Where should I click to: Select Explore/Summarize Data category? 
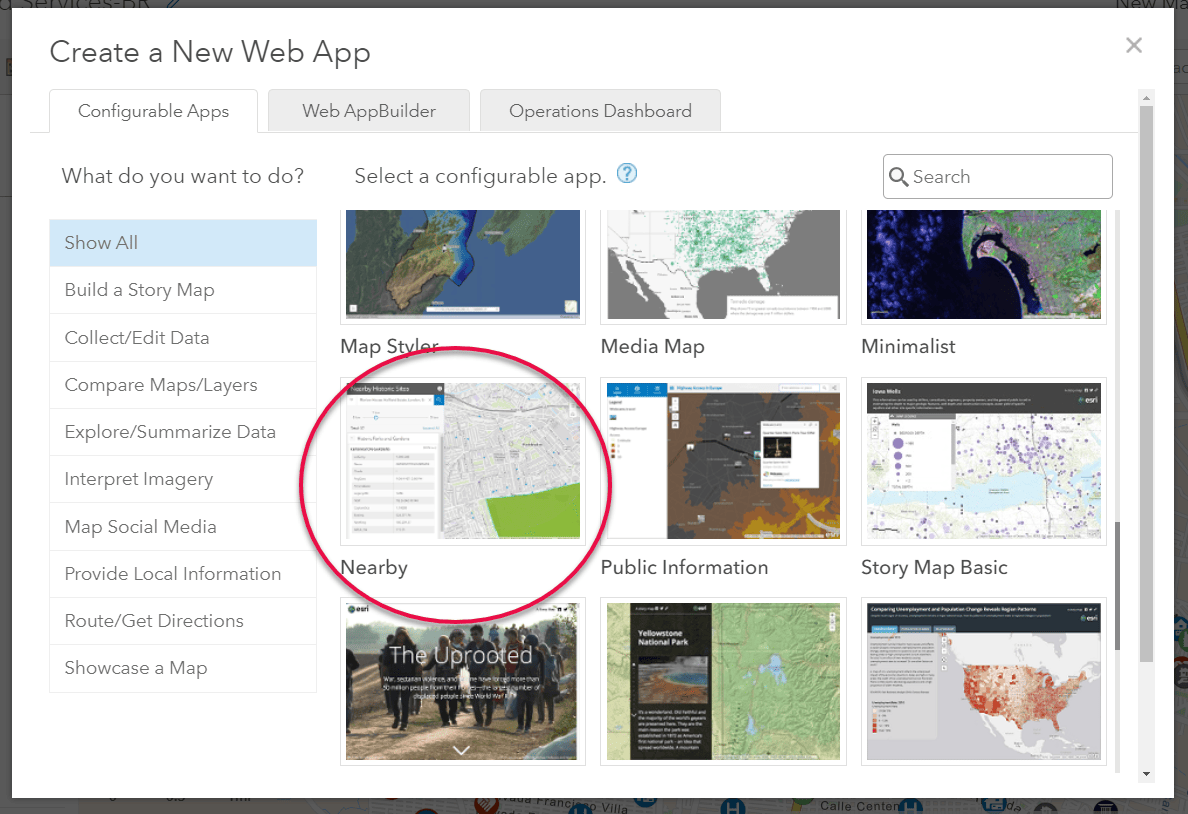183,432
